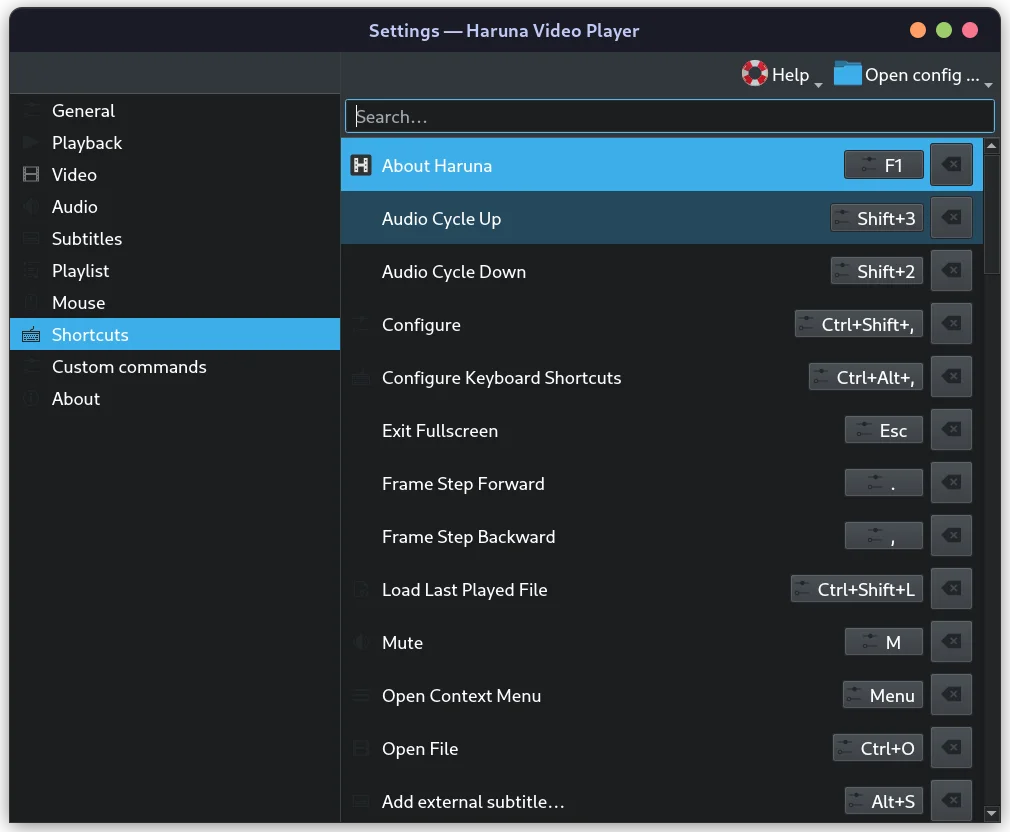1010x832 pixels.
Task: Switch to the General settings page
Action: pyautogui.click(x=83, y=111)
